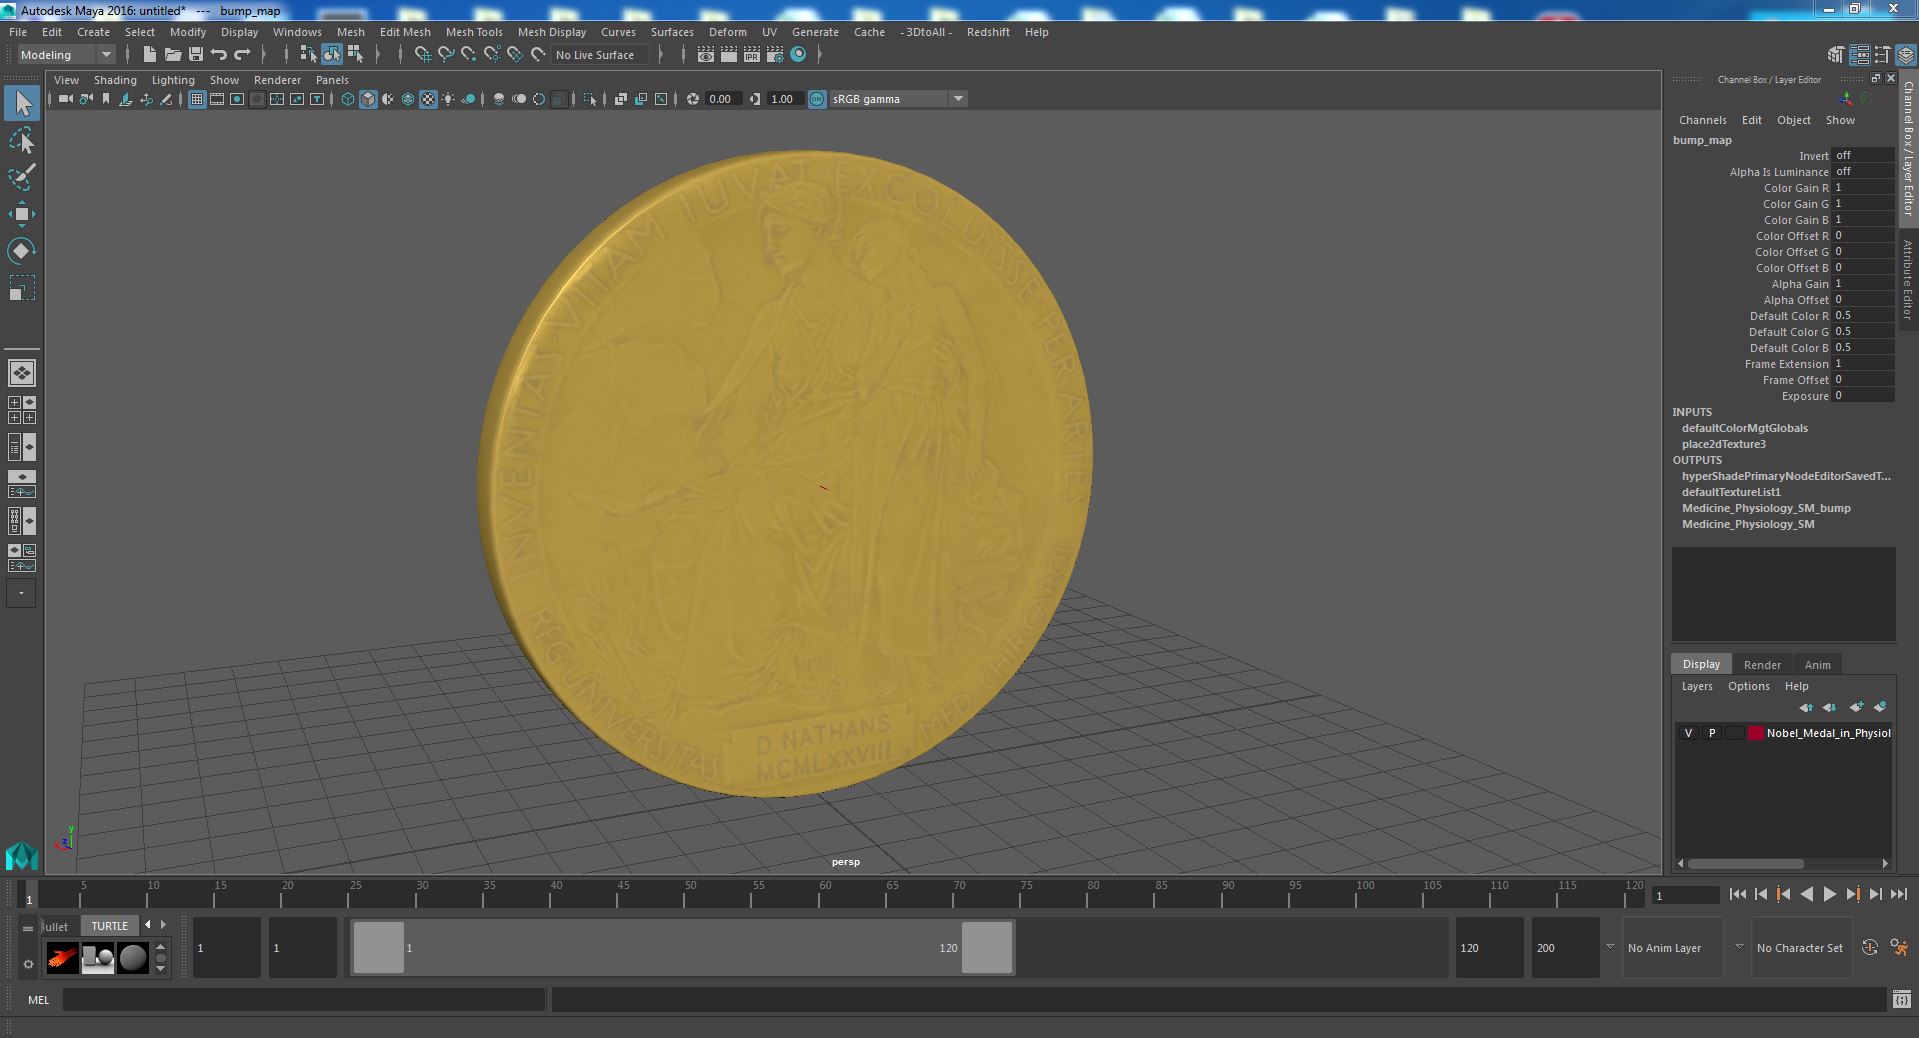
Task: Start IPR render
Action: pos(752,55)
